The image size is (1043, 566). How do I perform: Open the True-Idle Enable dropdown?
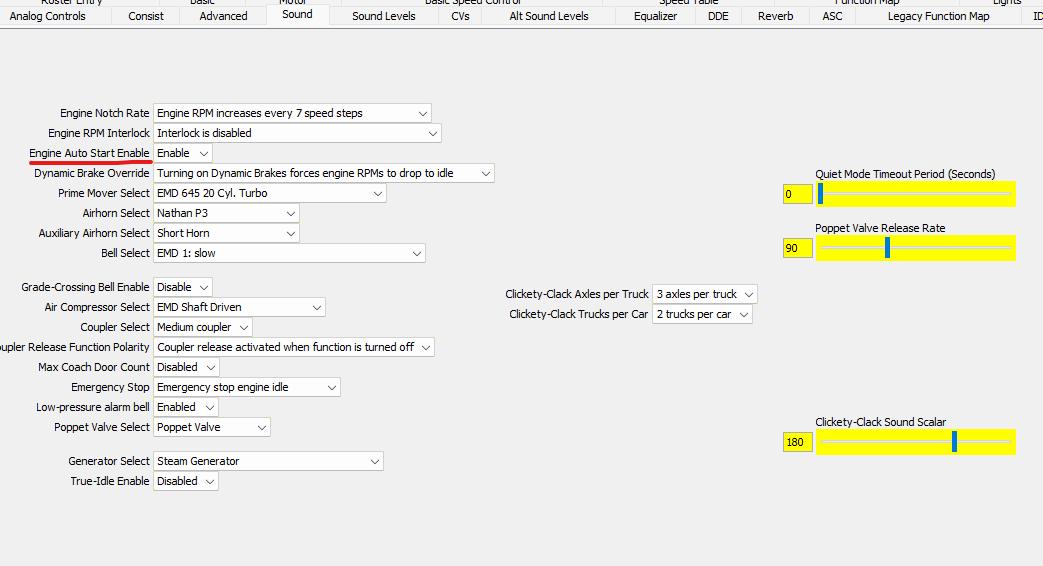pos(186,480)
